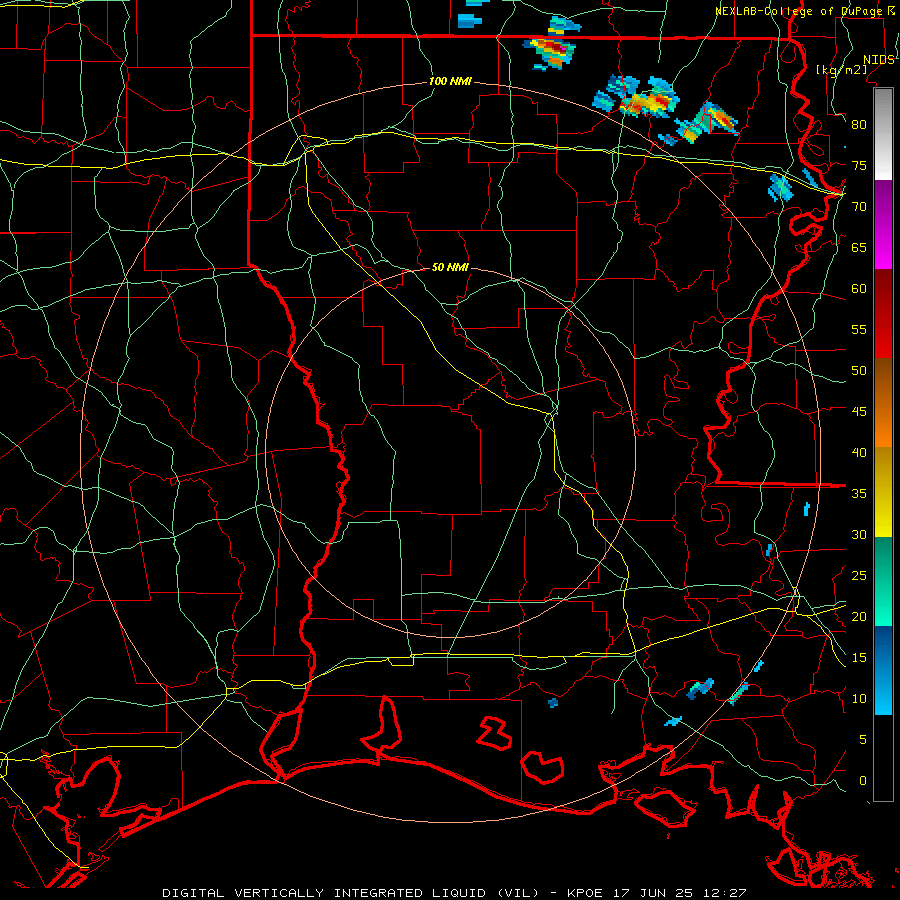Select the yellow segment of the color scale

pos(883,492)
